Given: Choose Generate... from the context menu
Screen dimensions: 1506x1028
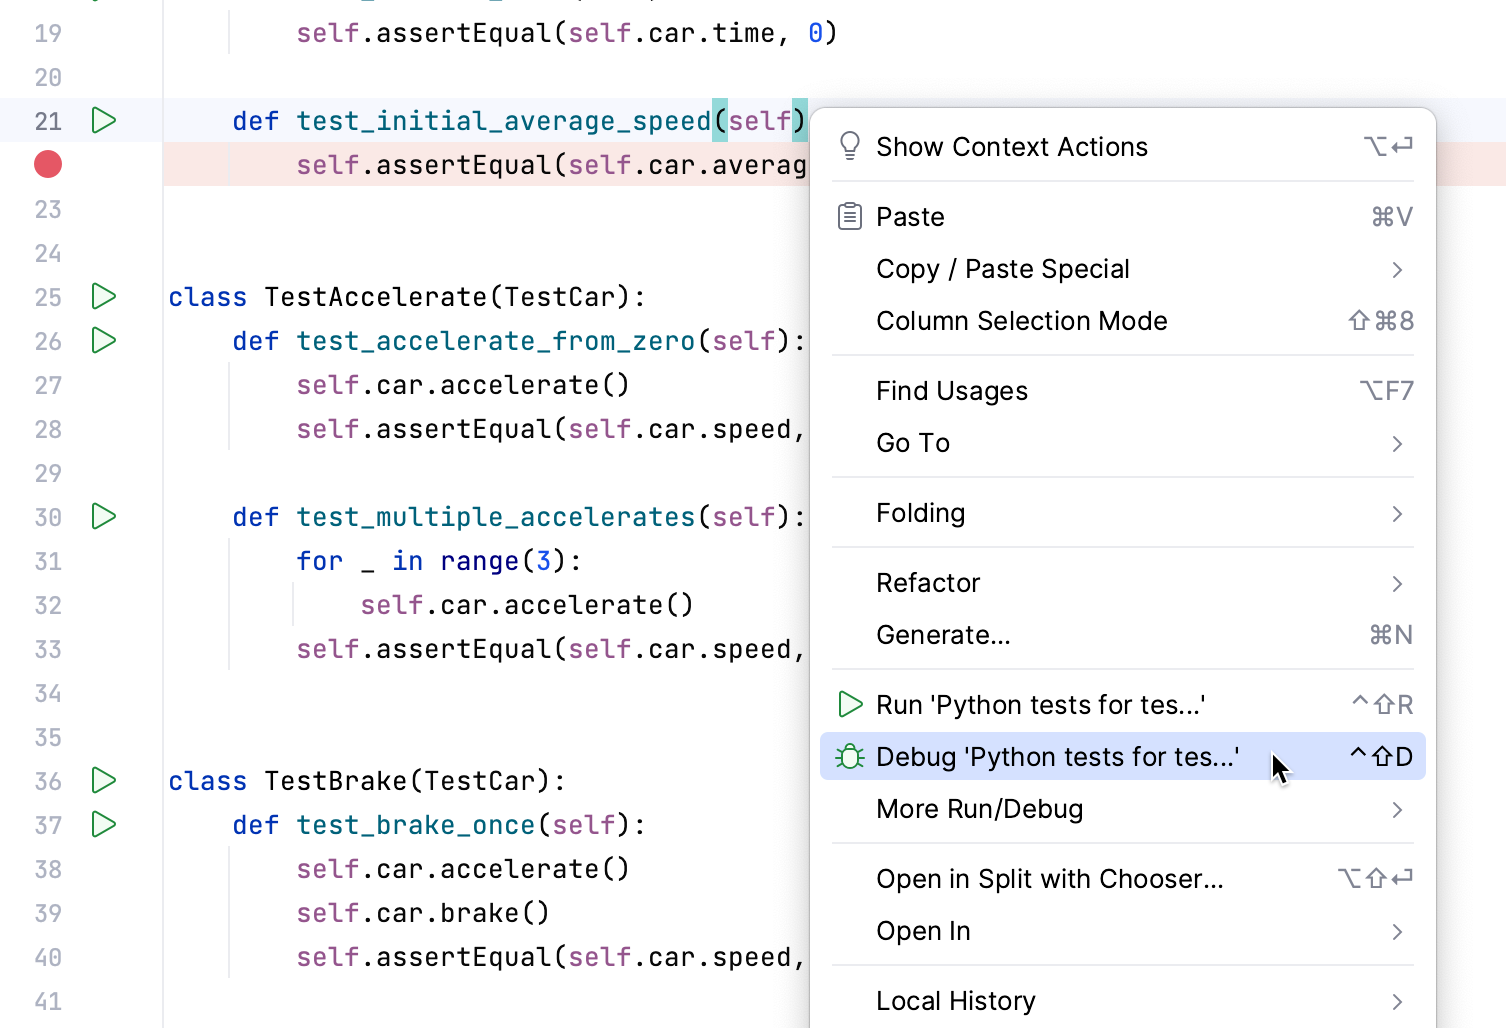Looking at the screenshot, I should click(943, 634).
